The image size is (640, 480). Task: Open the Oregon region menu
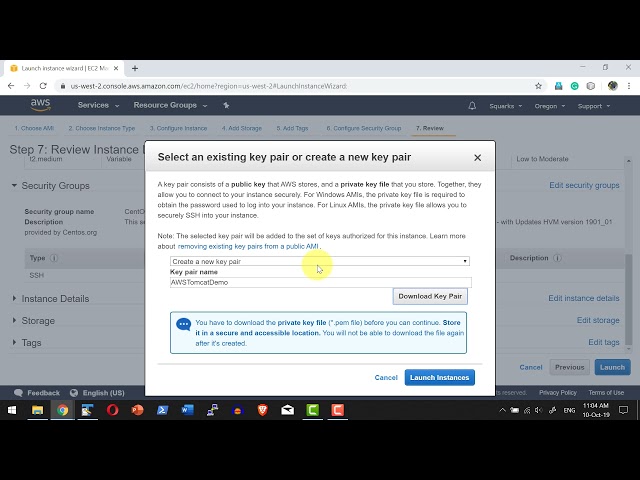549,106
